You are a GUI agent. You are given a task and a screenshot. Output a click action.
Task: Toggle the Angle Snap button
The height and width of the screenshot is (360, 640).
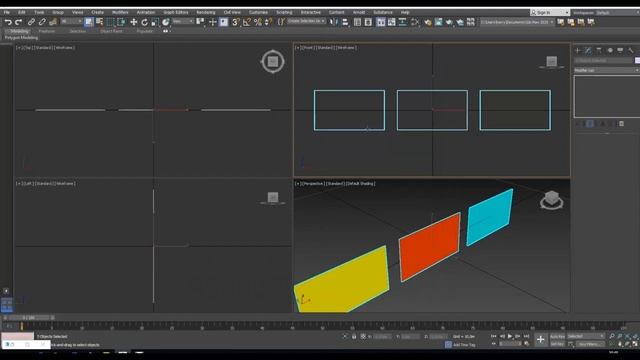tap(247, 22)
